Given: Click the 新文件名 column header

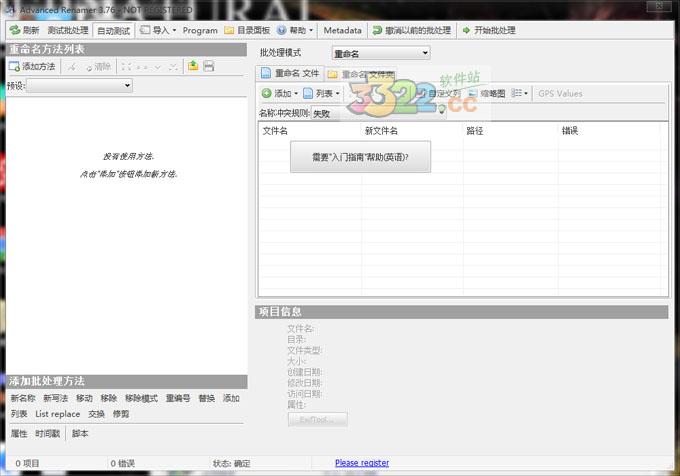Looking at the screenshot, I should coord(412,130).
